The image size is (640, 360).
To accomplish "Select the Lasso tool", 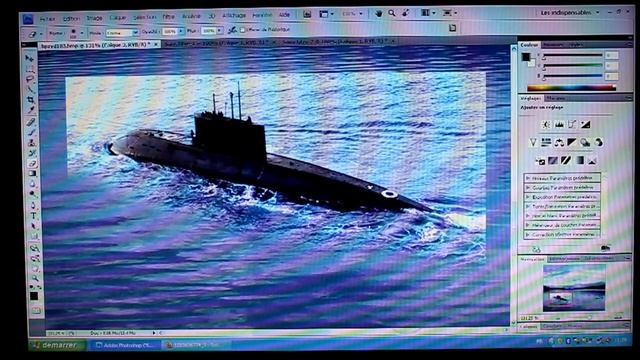I will coord(30,79).
